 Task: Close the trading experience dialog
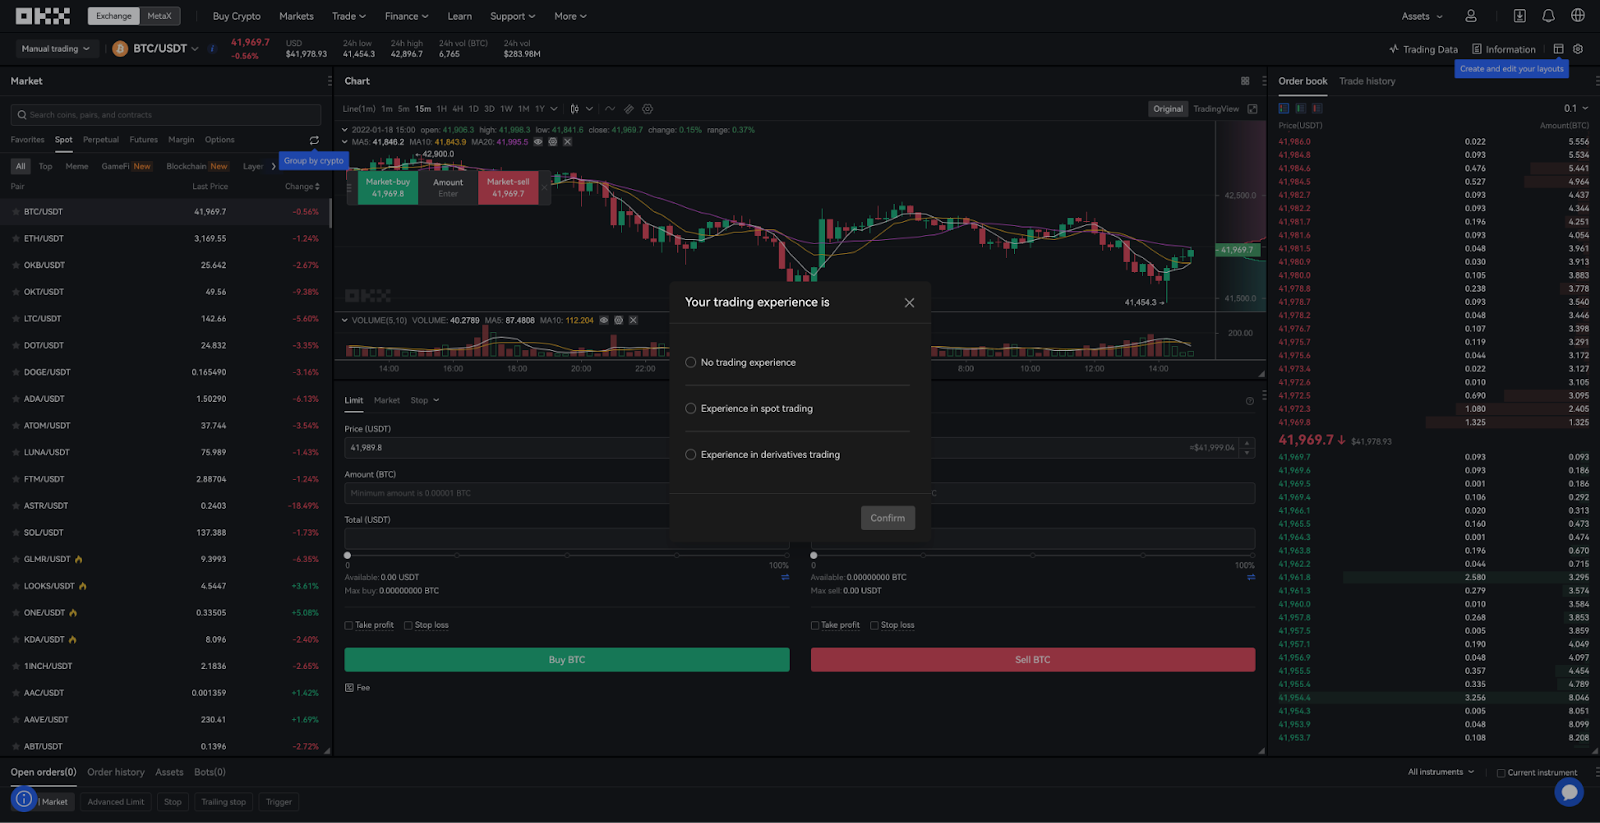909,303
